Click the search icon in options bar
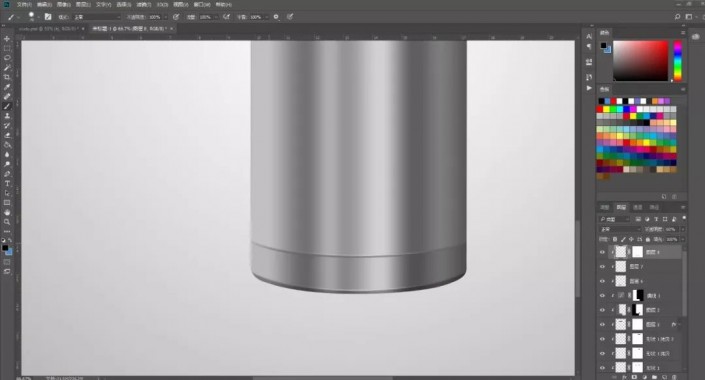This screenshot has width=705, height=380. click(677, 17)
